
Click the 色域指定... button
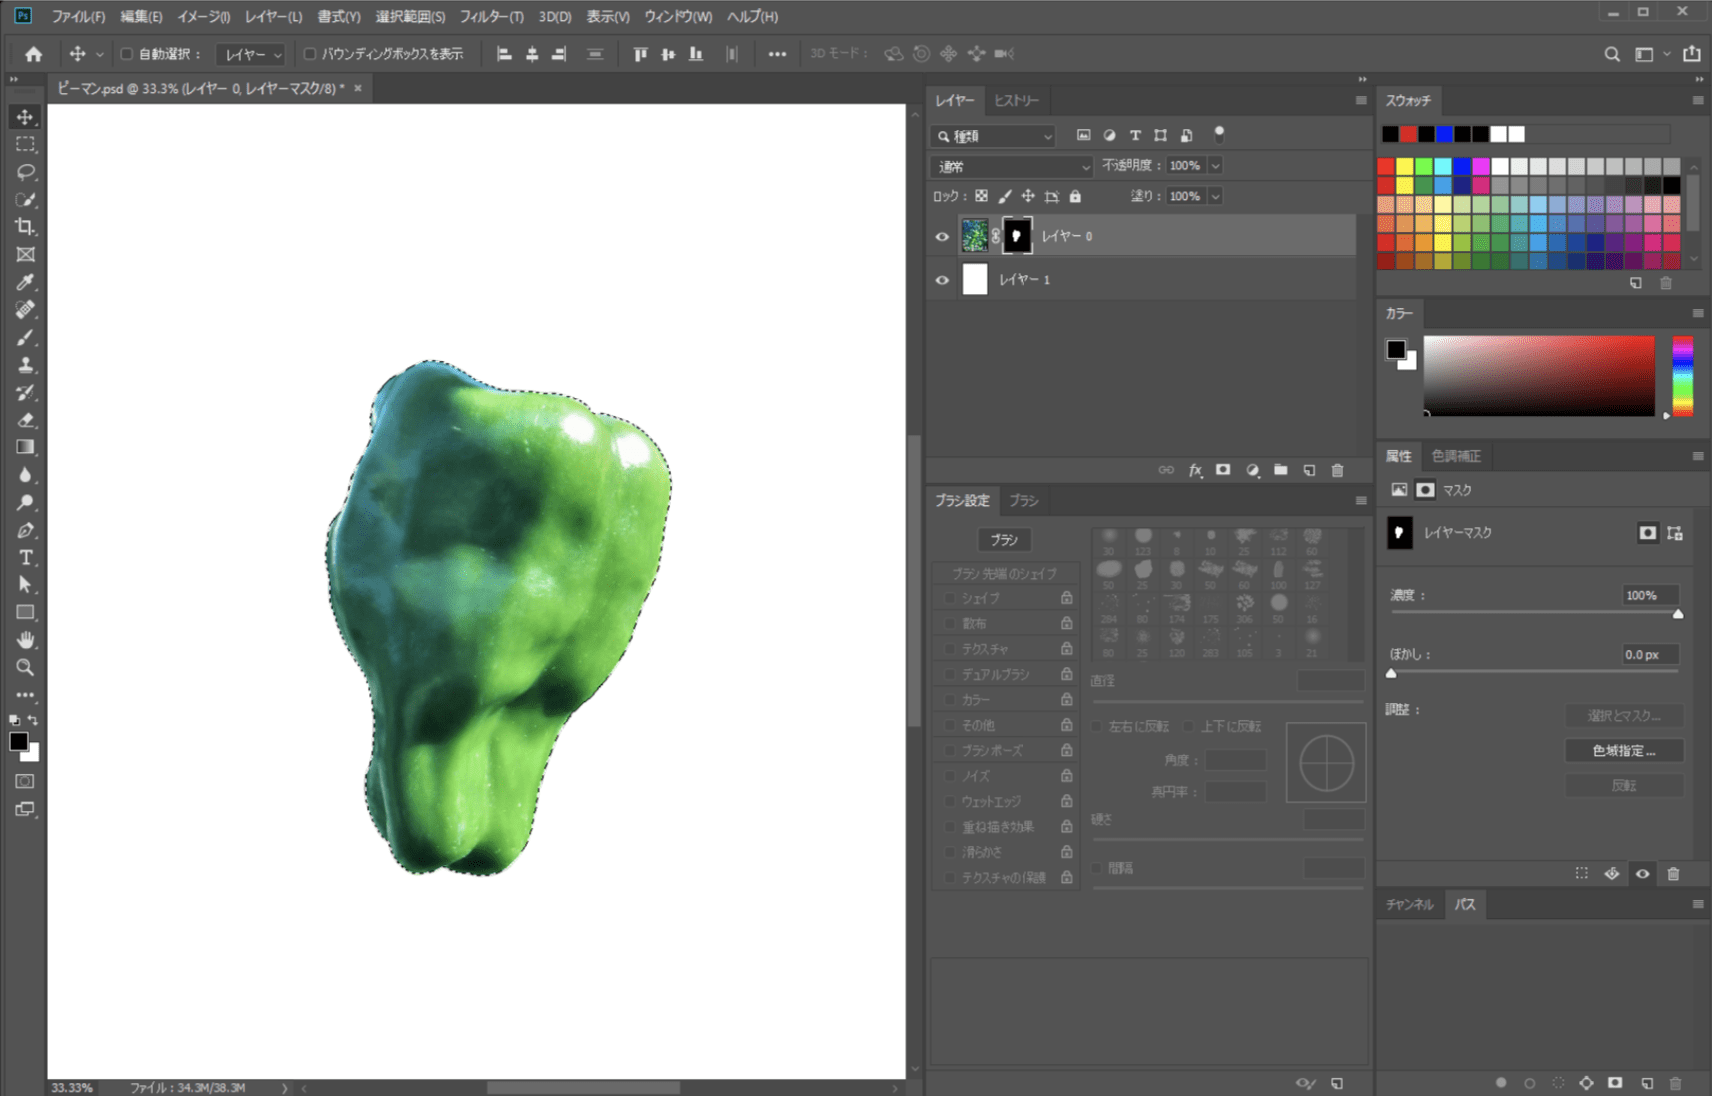pyautogui.click(x=1623, y=751)
